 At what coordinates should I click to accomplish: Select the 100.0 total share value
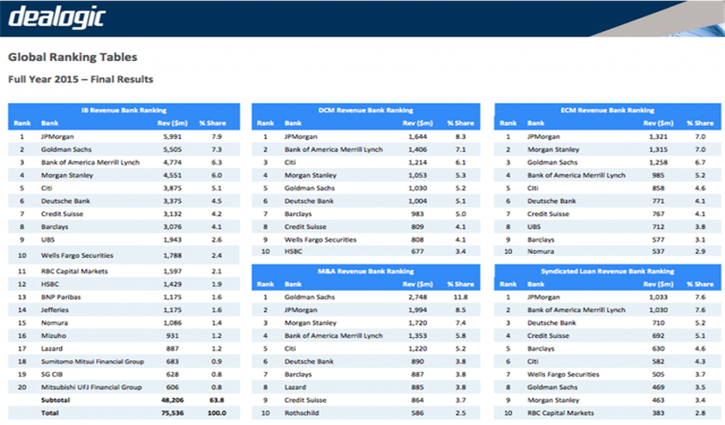pos(217,413)
